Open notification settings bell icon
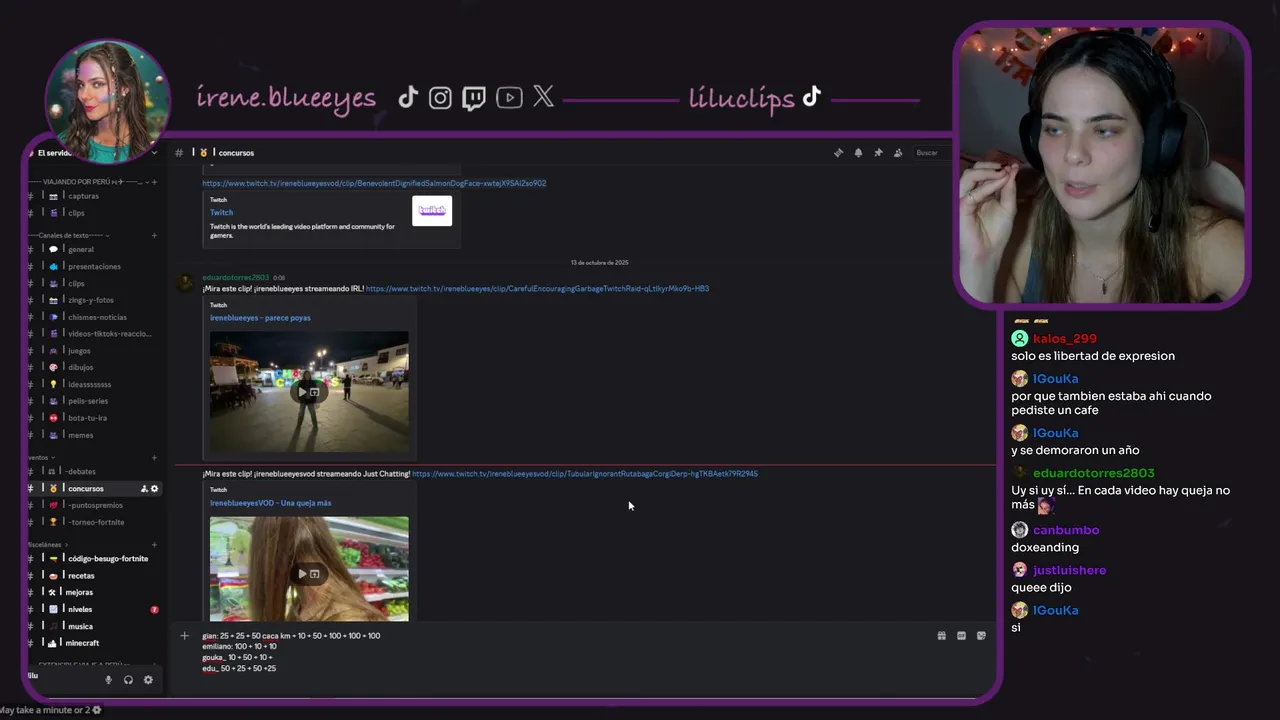1280x720 pixels. click(858, 153)
